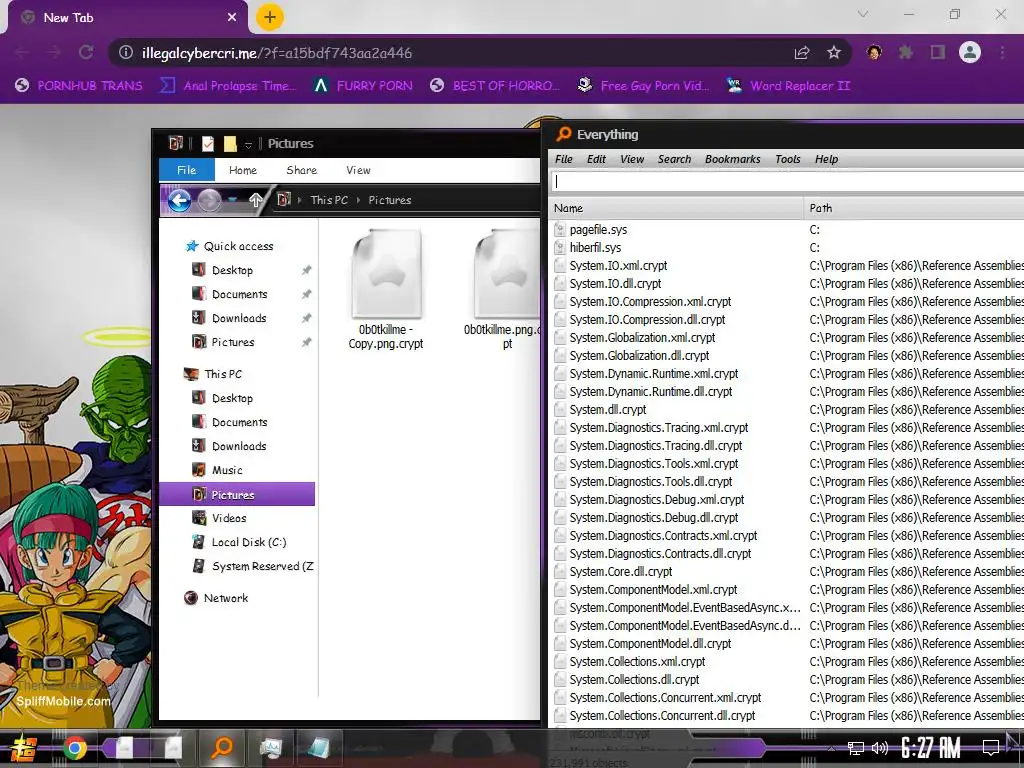Switch to the Home ribbon tab

[243, 170]
